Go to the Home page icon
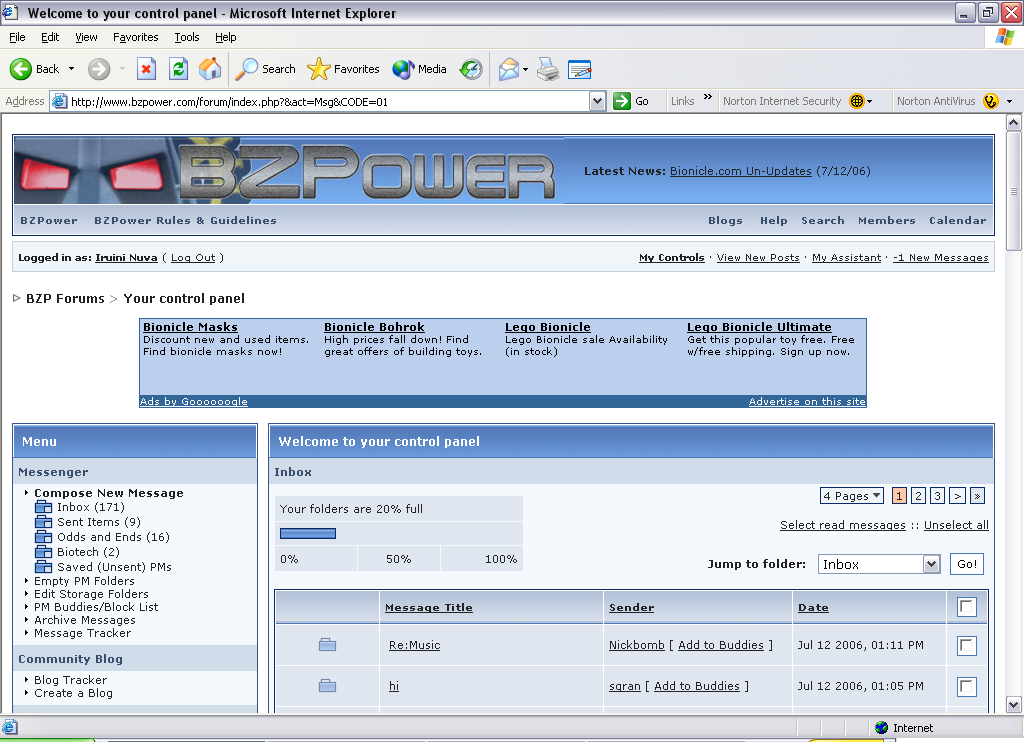The height and width of the screenshot is (742, 1024). coord(210,69)
